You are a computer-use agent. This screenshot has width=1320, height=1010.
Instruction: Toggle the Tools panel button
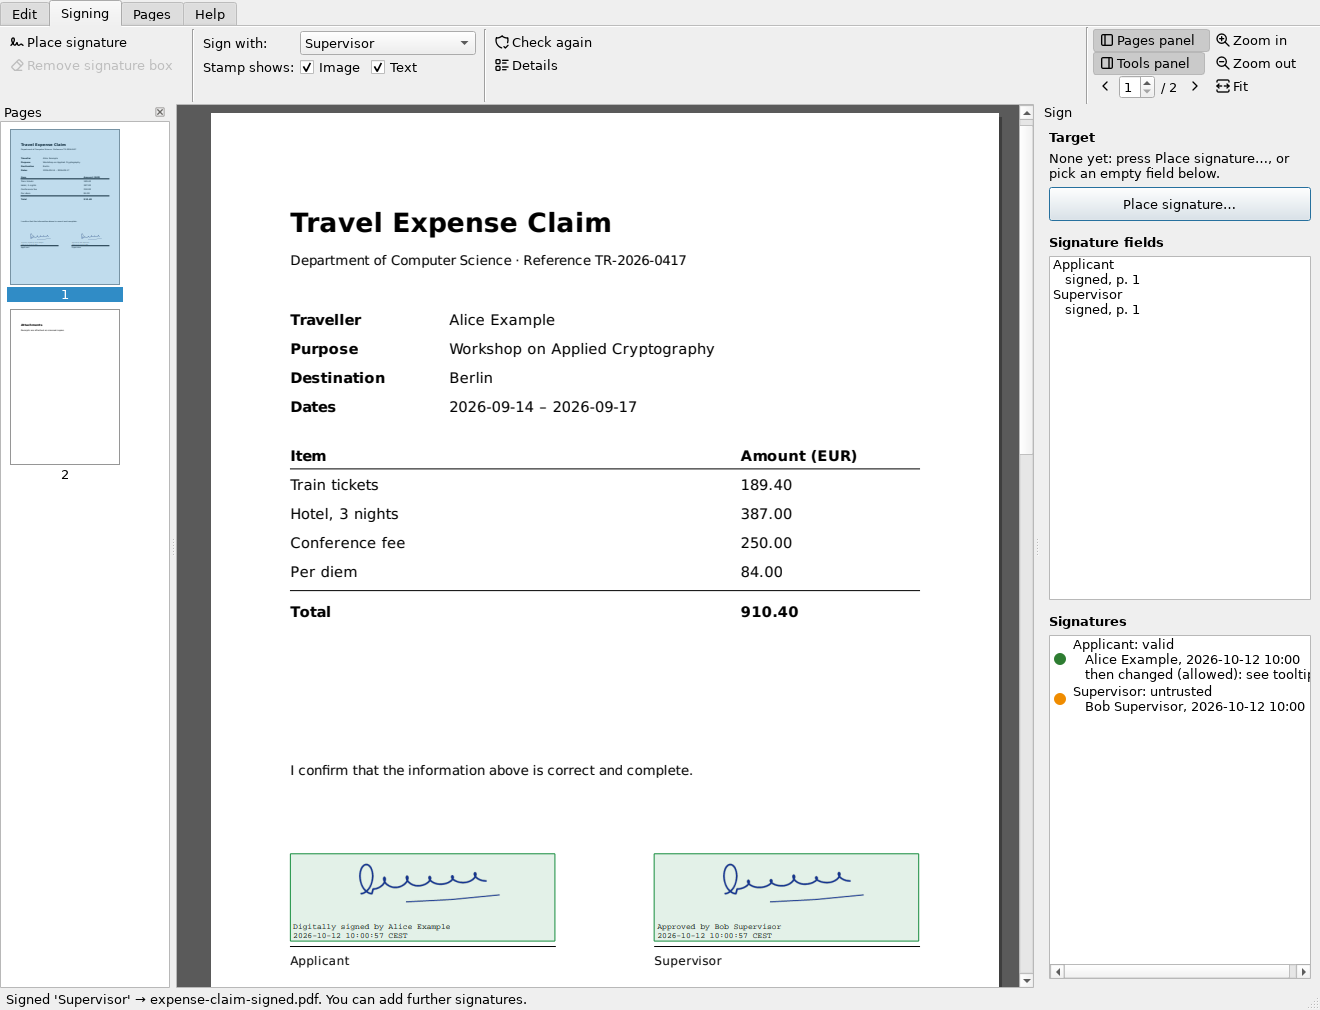click(x=1148, y=63)
